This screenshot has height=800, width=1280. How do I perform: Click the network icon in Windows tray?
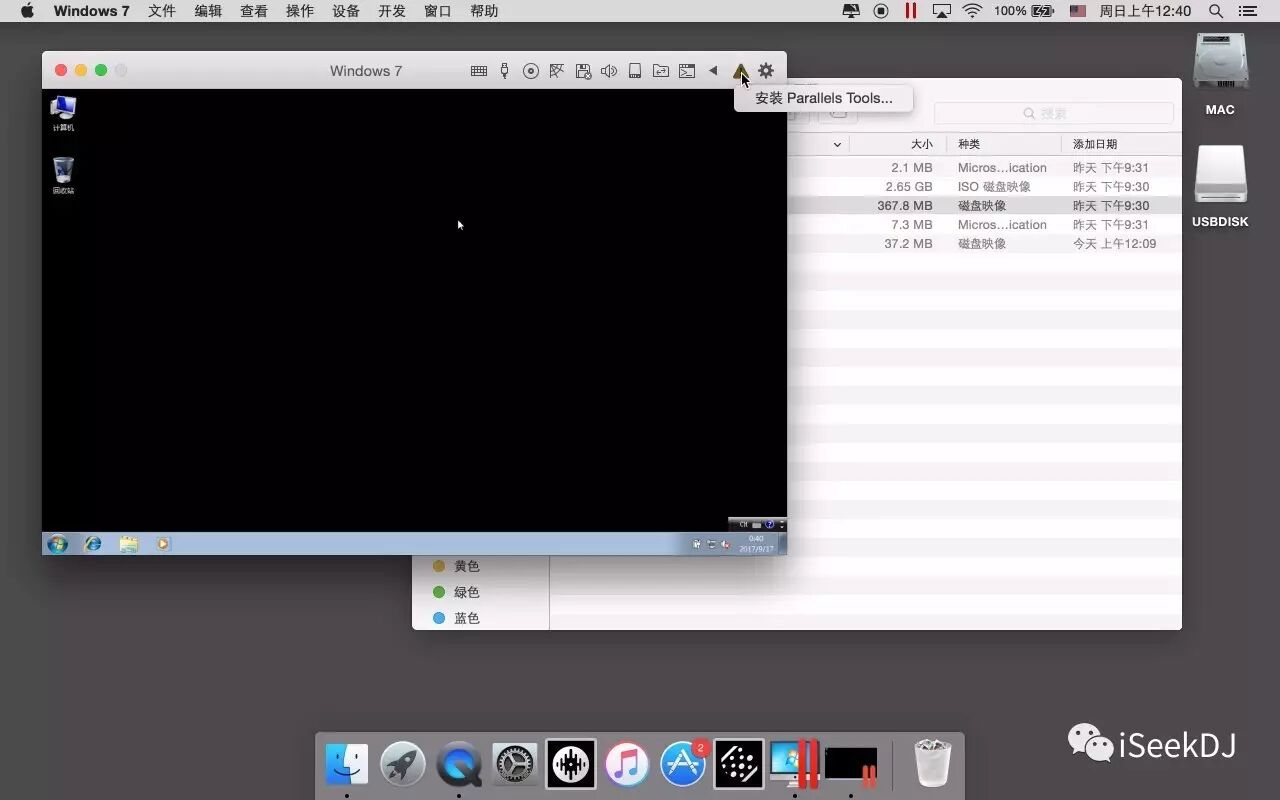pos(711,544)
